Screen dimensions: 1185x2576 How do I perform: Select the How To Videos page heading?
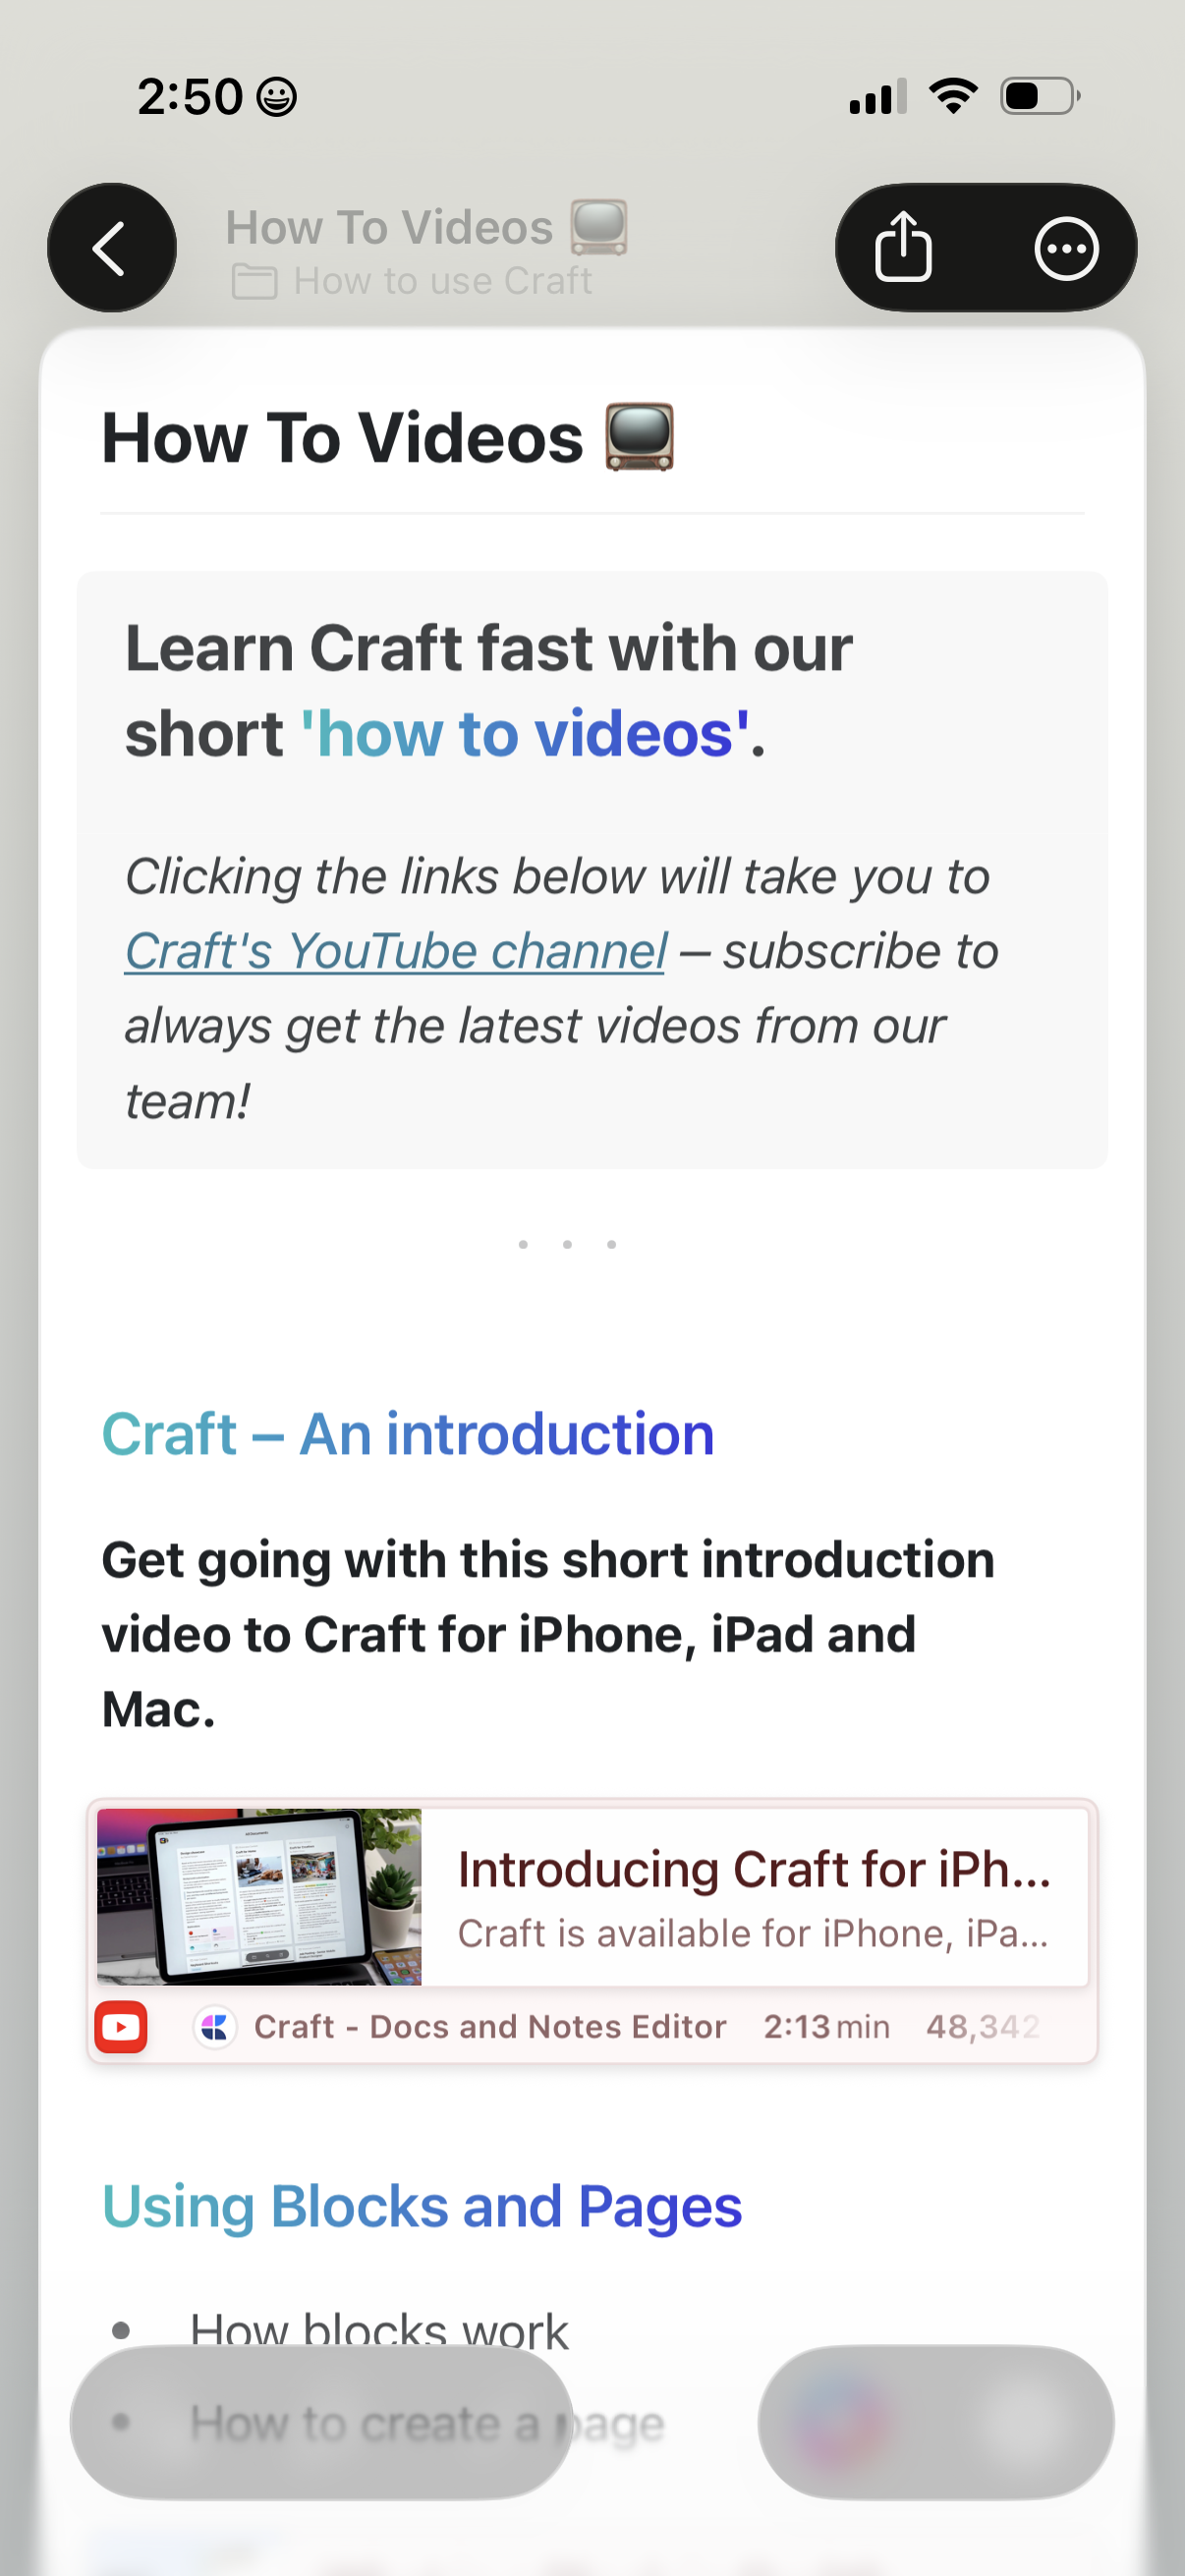[388, 438]
